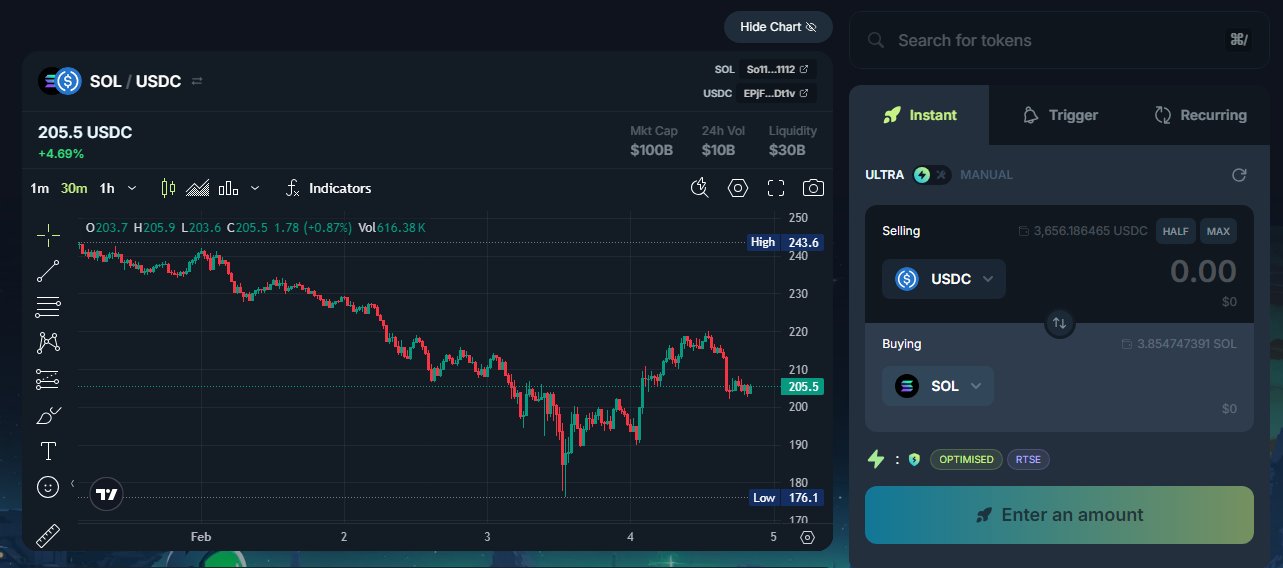Take a chart snapshot with camera icon

click(814, 188)
